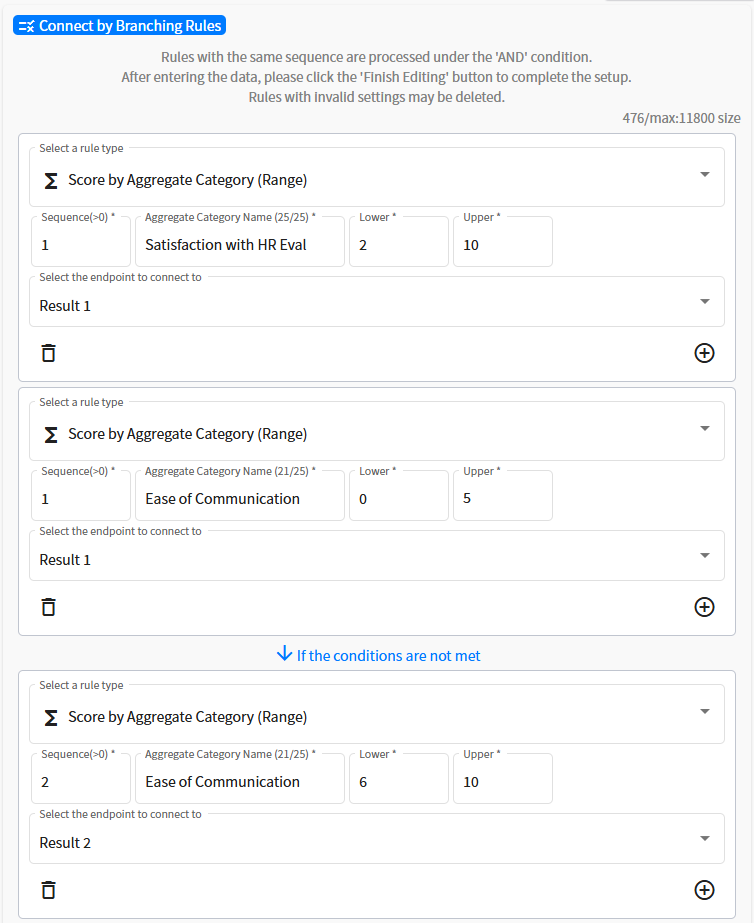Edit sequence field containing 2
Screen dimensions: 754x923
pos(81,779)
